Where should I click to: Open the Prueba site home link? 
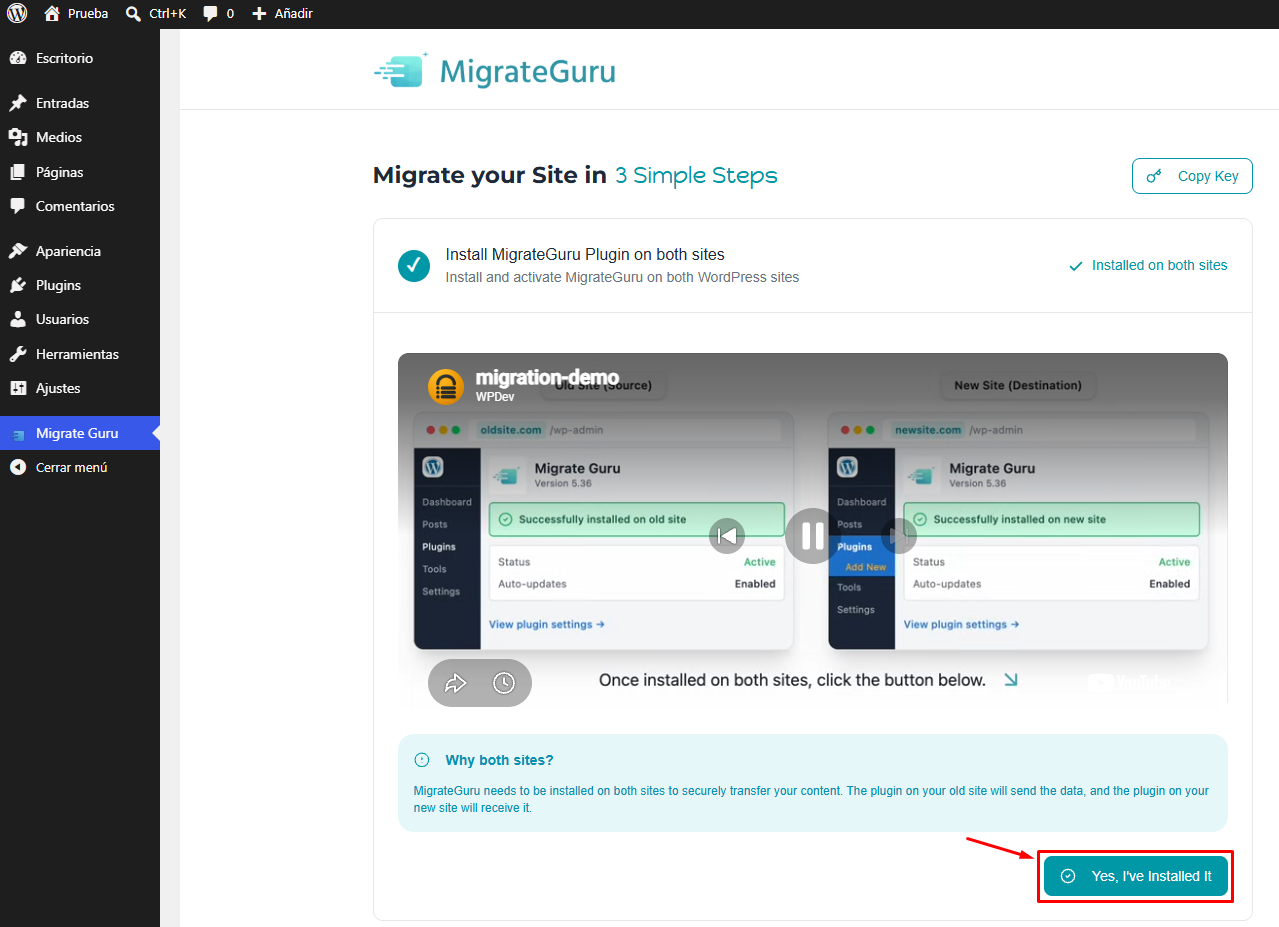pos(76,14)
